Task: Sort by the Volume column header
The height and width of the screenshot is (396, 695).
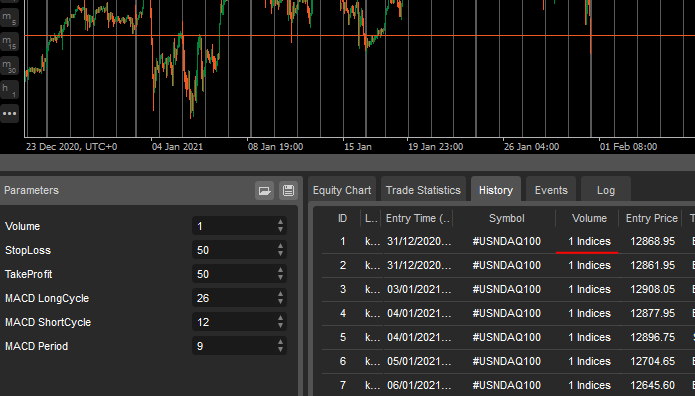Action: [589, 218]
